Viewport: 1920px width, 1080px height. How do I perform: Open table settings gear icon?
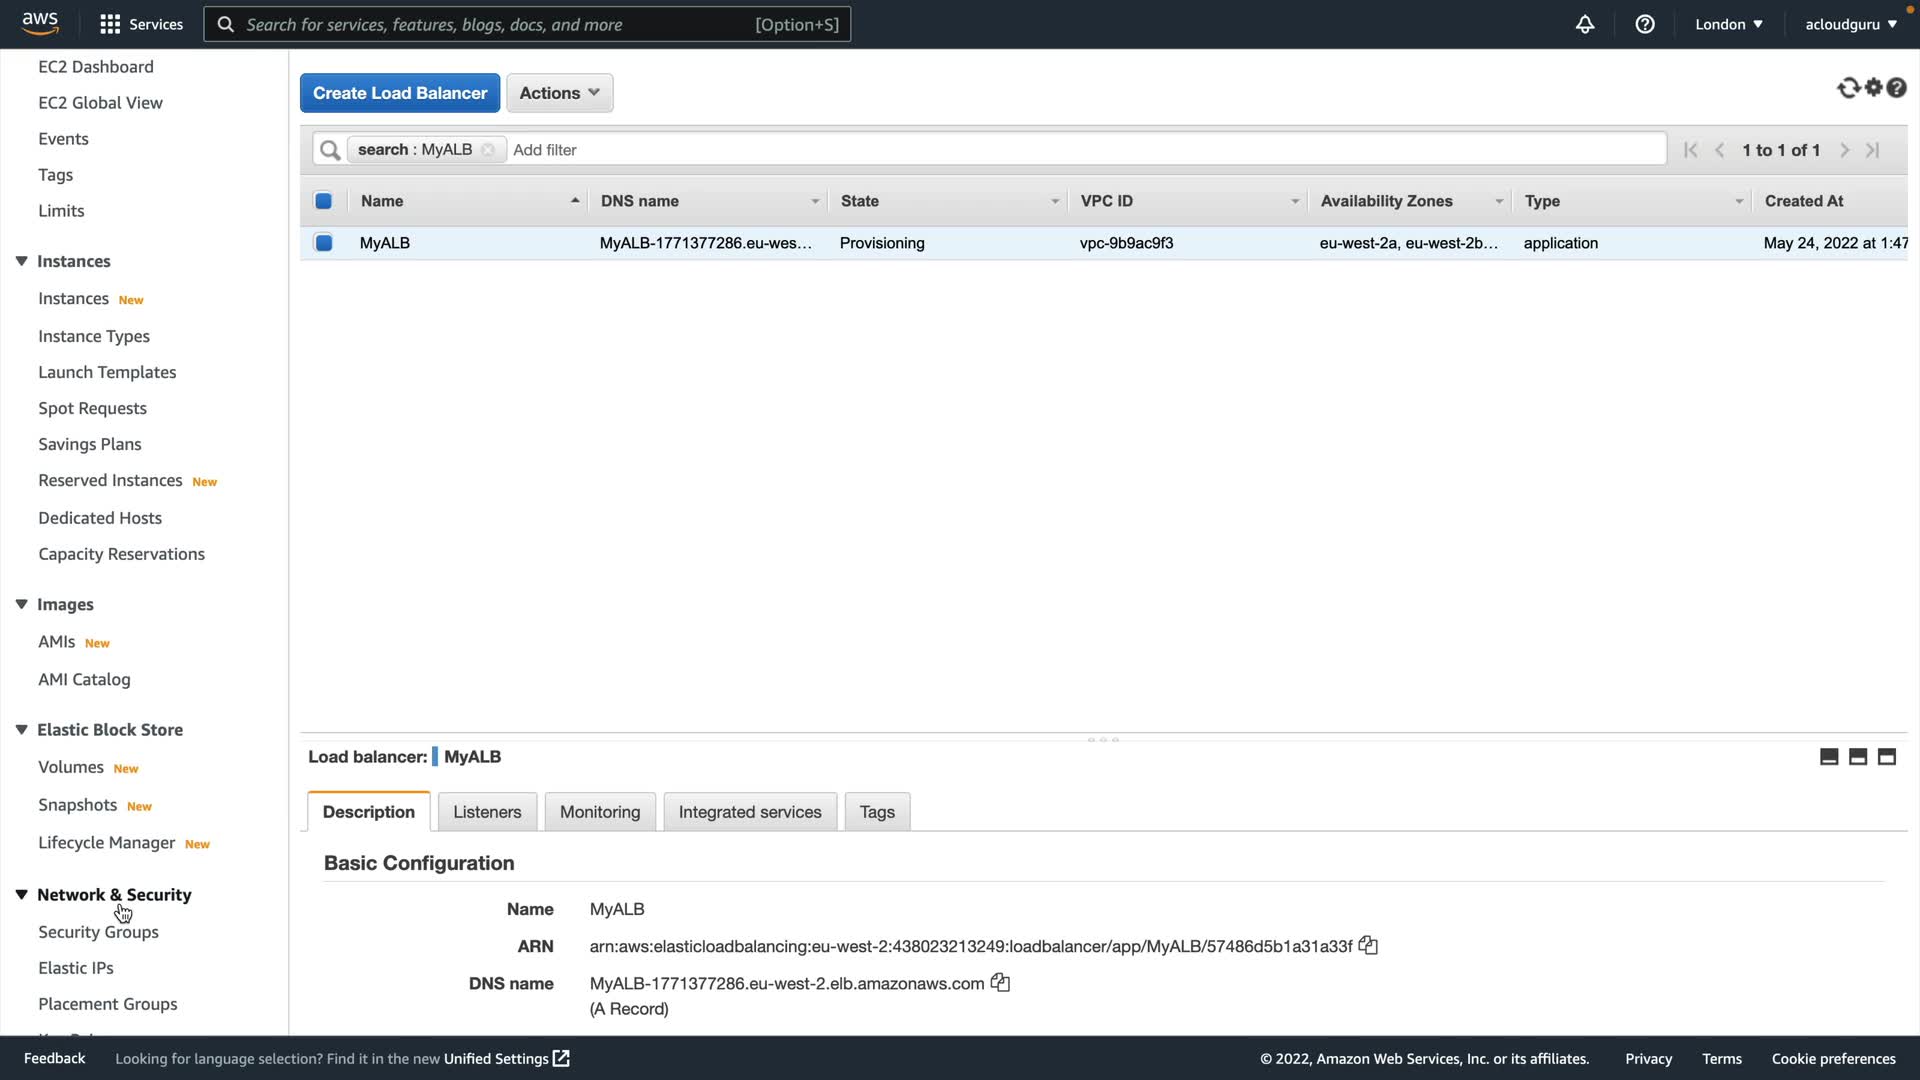1874,88
